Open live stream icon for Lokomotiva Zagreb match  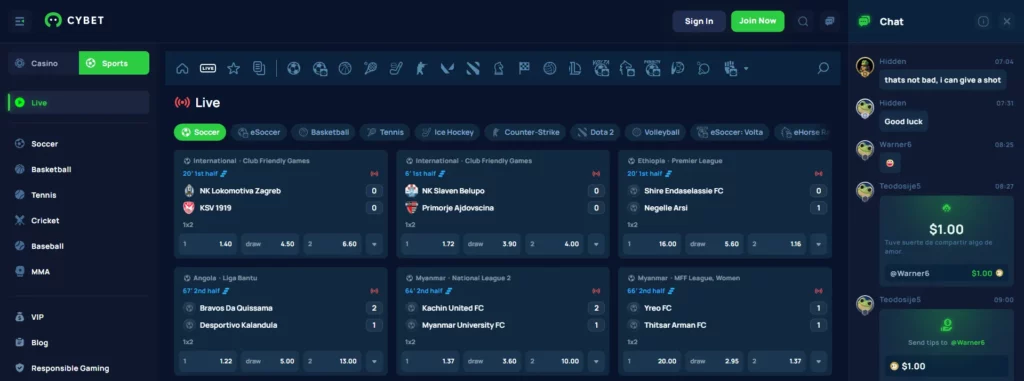374,174
